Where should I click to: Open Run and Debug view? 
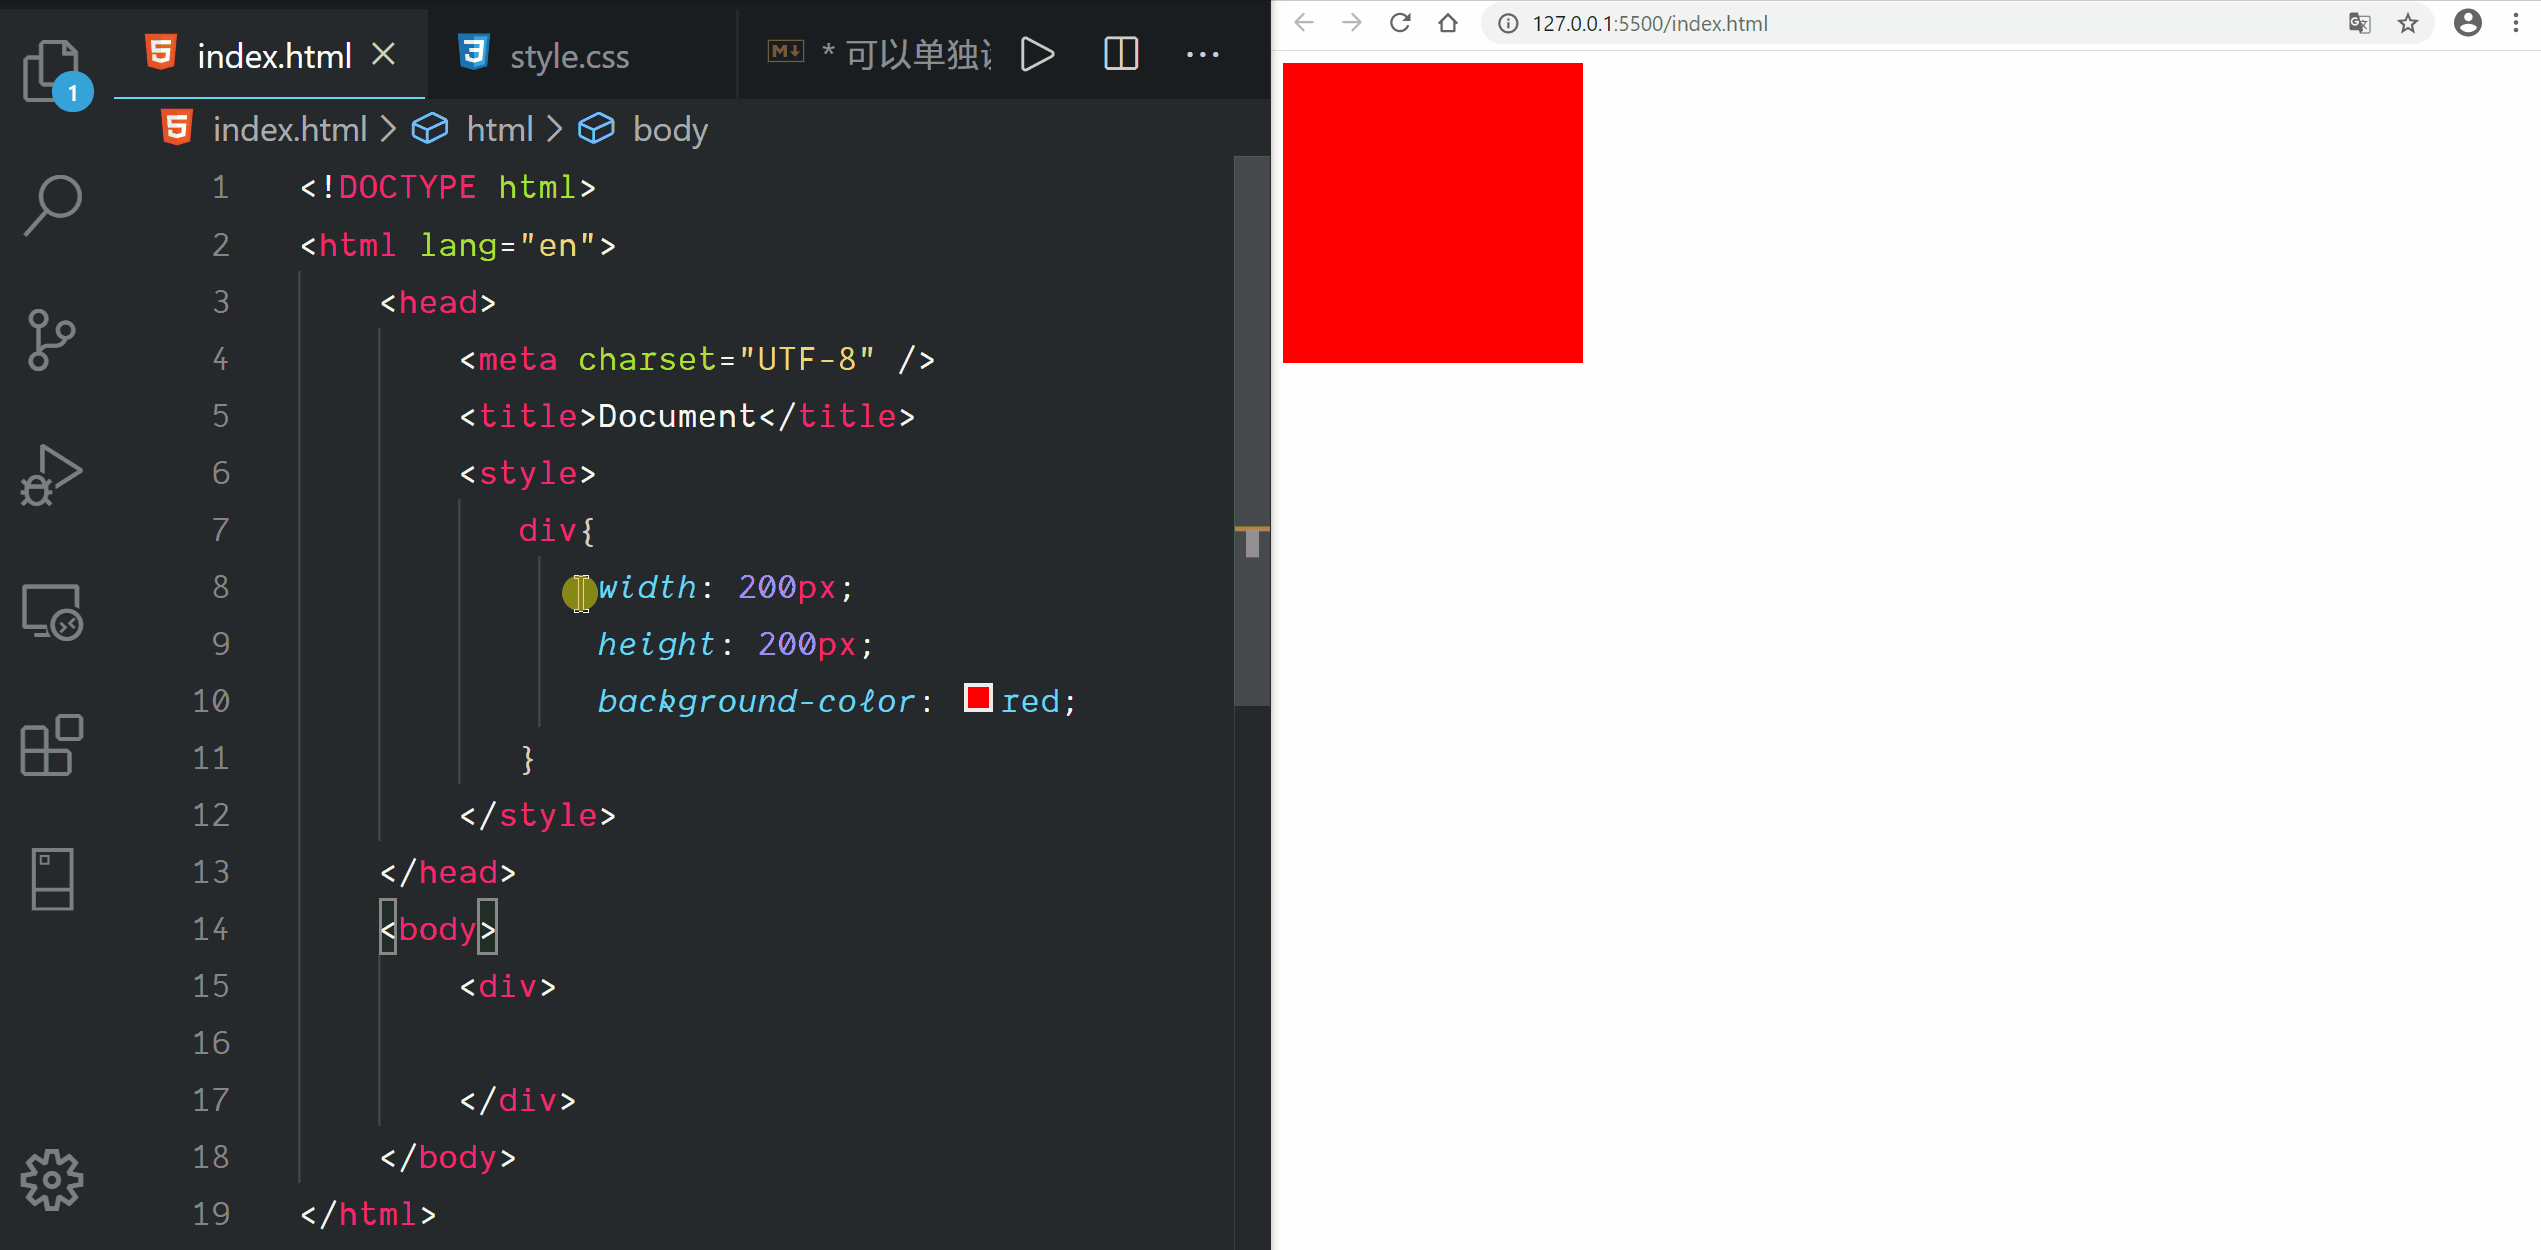(52, 476)
